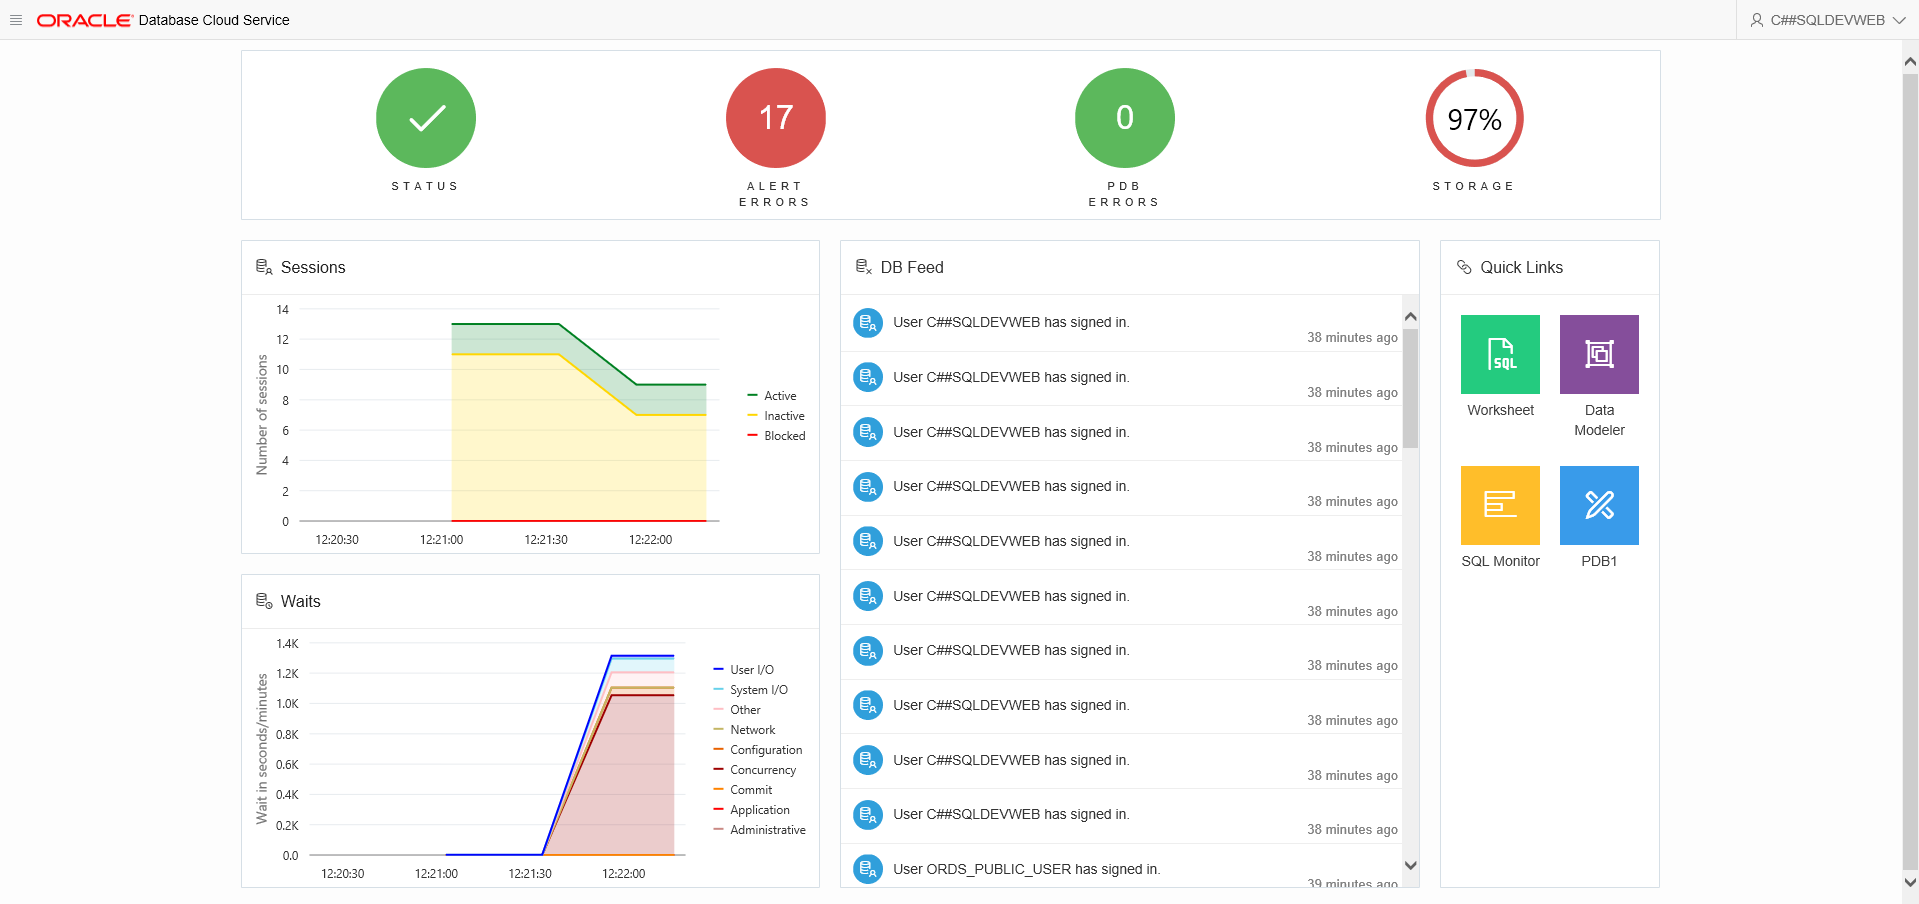1919x904 pixels.
Task: Click the green Status checkmark circle
Action: click(426, 118)
